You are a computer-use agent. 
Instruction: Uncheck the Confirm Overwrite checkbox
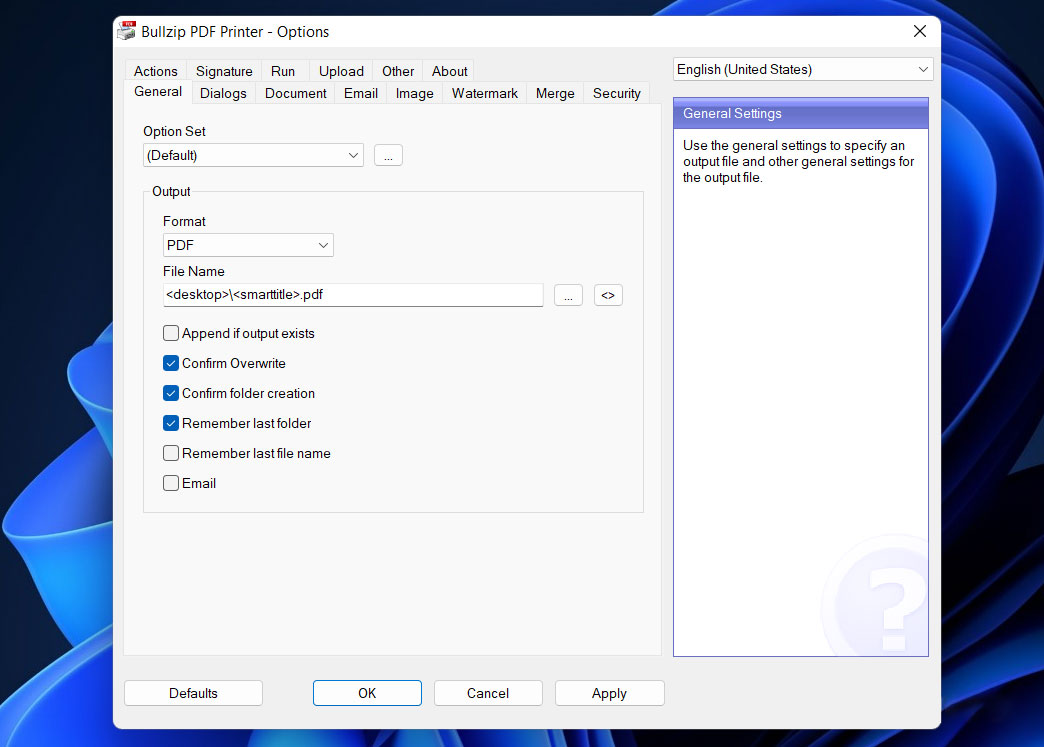[171, 363]
